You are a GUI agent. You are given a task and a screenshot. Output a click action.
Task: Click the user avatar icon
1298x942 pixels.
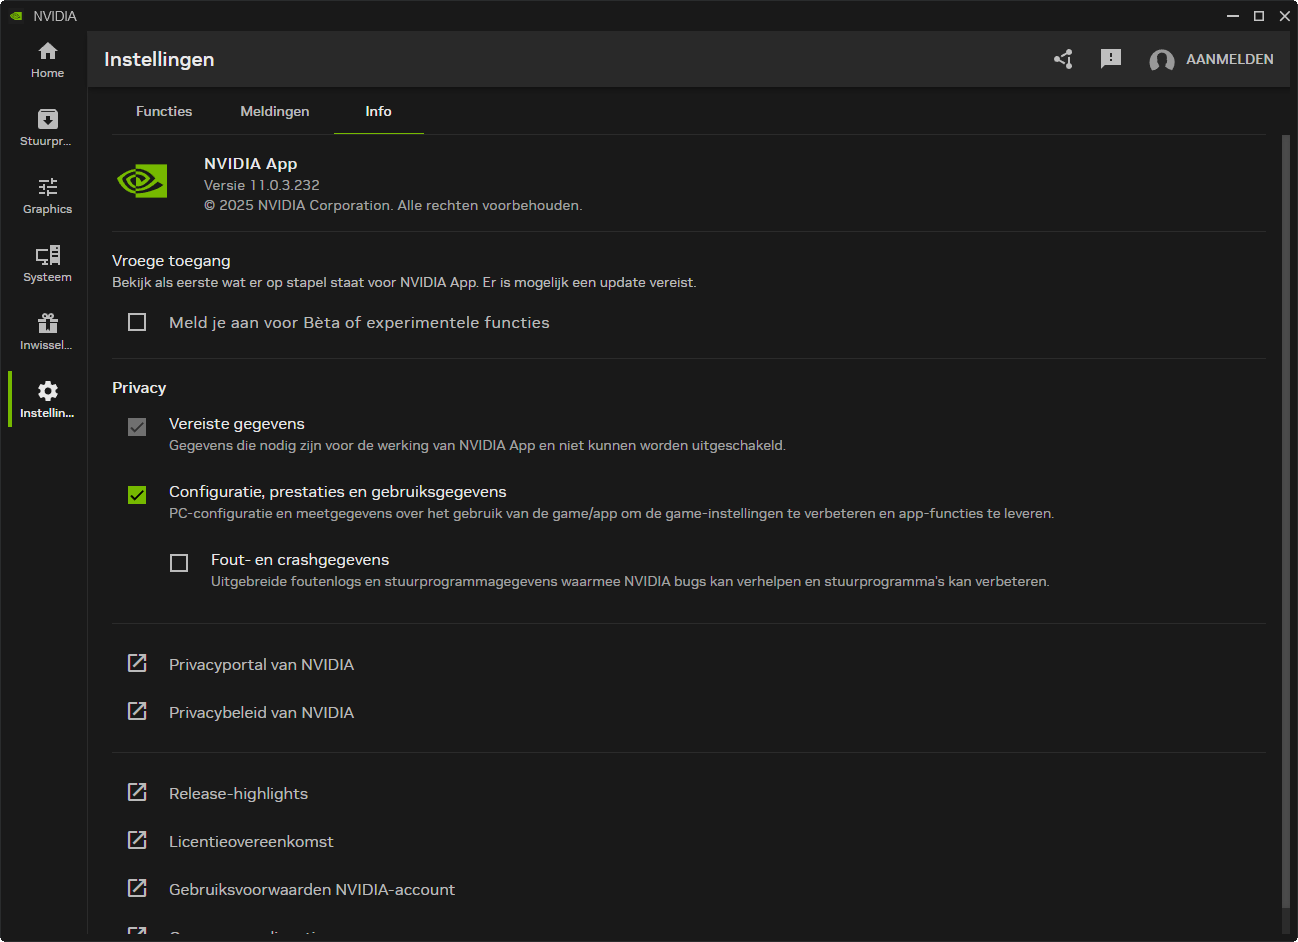pyautogui.click(x=1161, y=60)
